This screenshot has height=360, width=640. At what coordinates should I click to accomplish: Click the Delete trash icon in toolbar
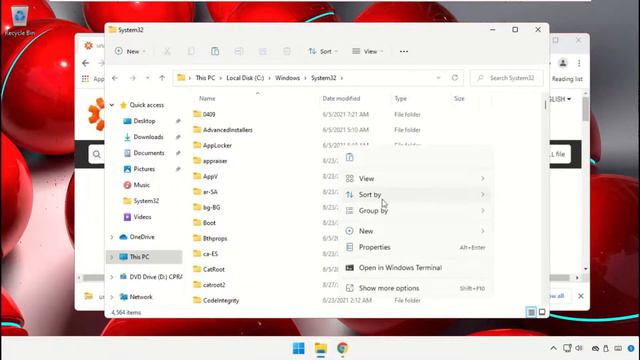287,51
